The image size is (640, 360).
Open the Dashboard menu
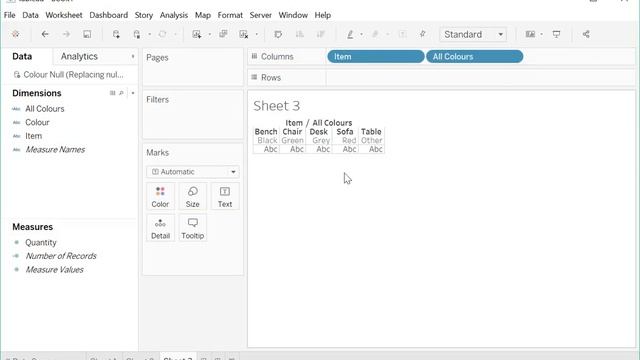(109, 15)
